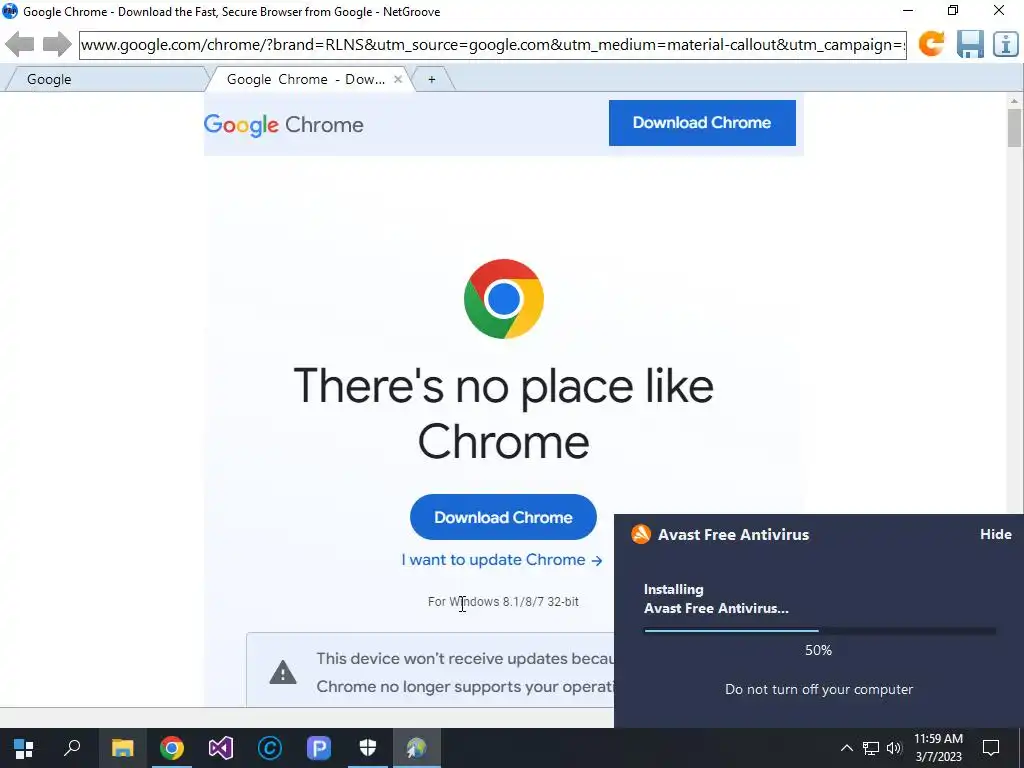Click the NetGroove app icon in the title bar
Screen dimensions: 1024x768
(10, 11)
